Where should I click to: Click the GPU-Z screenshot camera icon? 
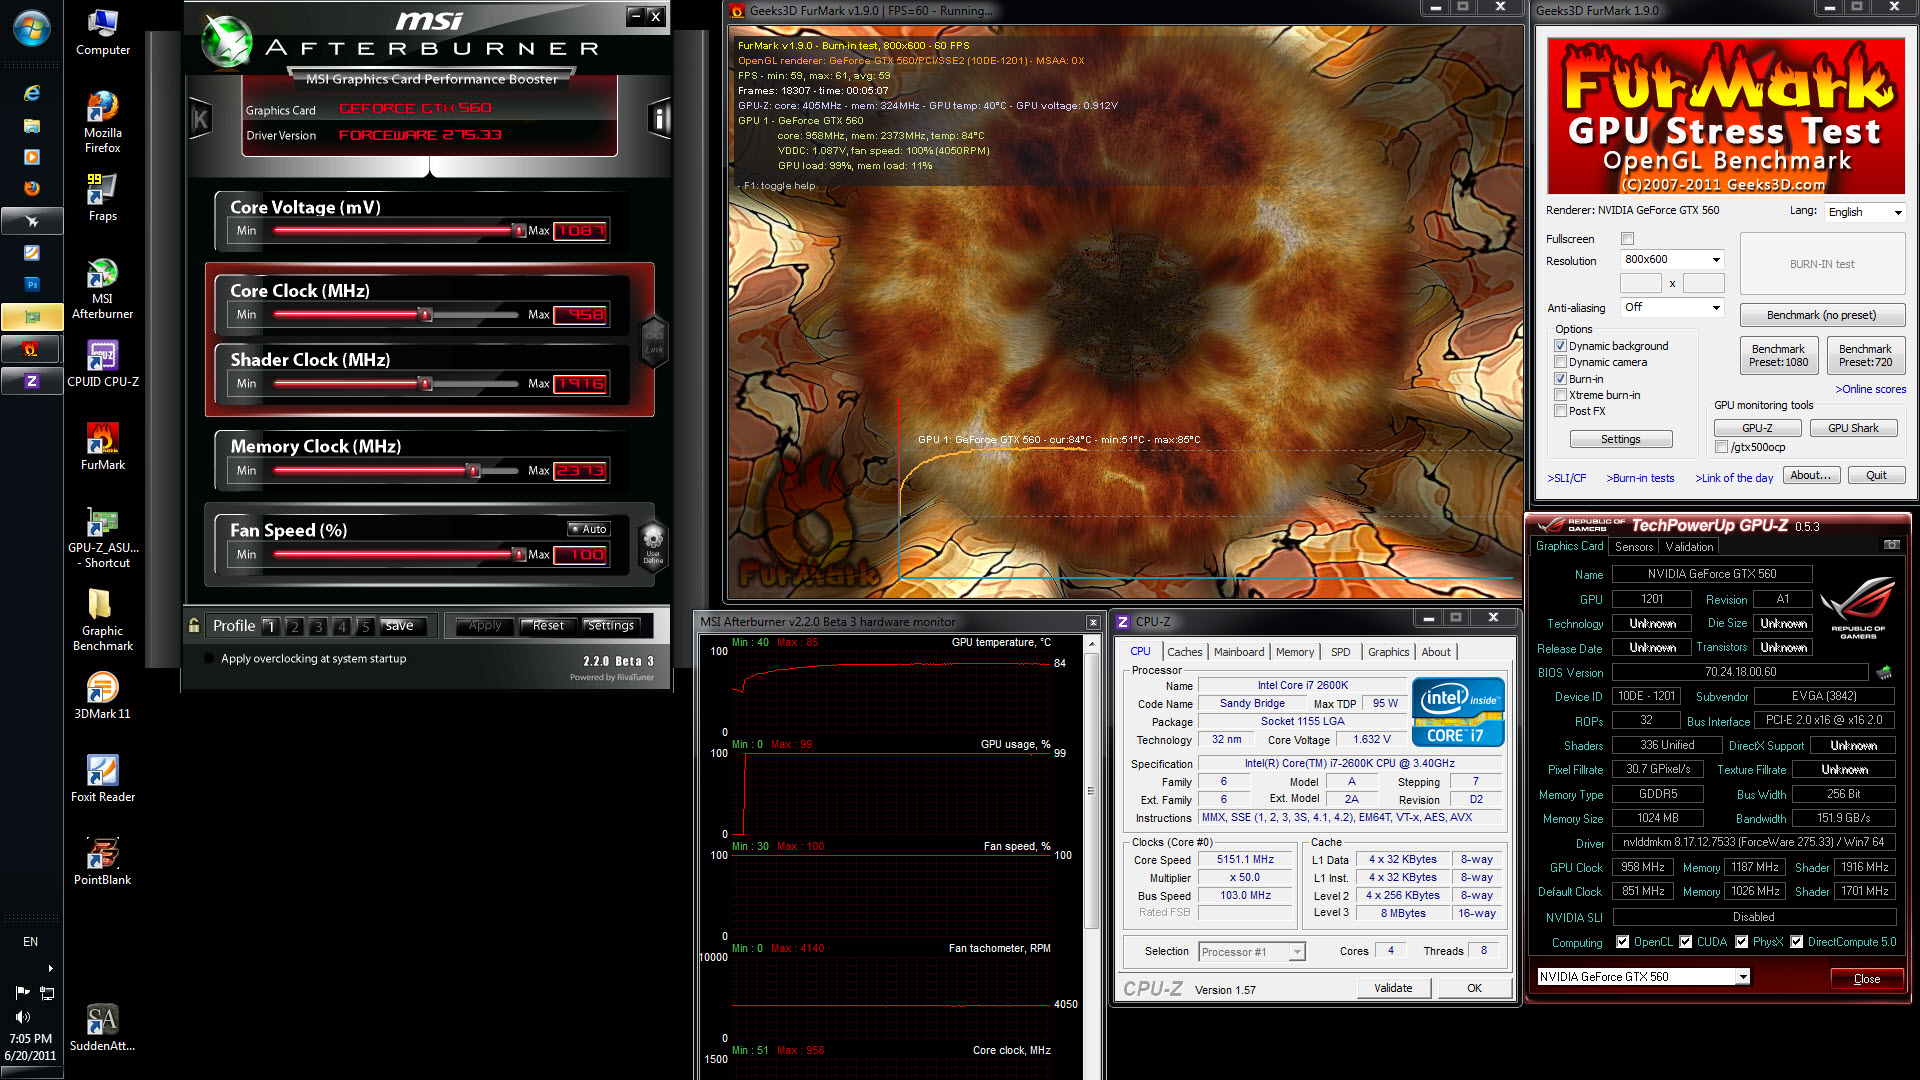(x=1891, y=545)
